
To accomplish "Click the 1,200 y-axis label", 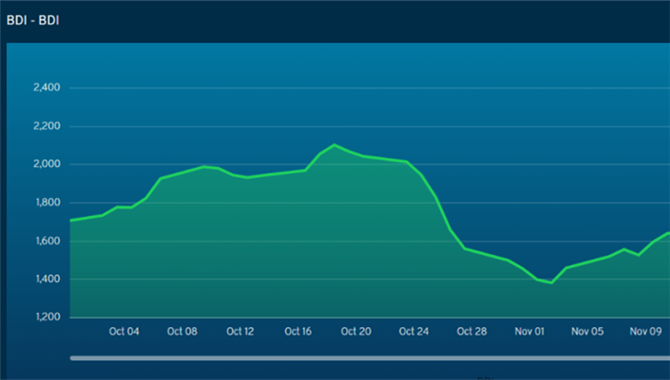I will pyautogui.click(x=47, y=317).
